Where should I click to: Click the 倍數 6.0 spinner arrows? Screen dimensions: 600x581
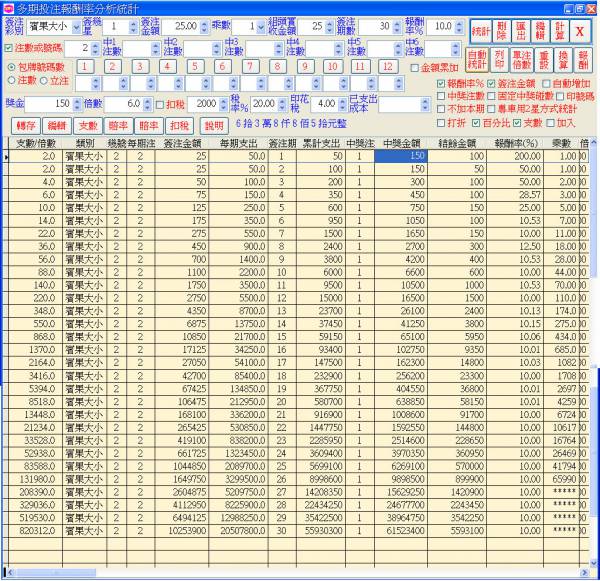(148, 104)
